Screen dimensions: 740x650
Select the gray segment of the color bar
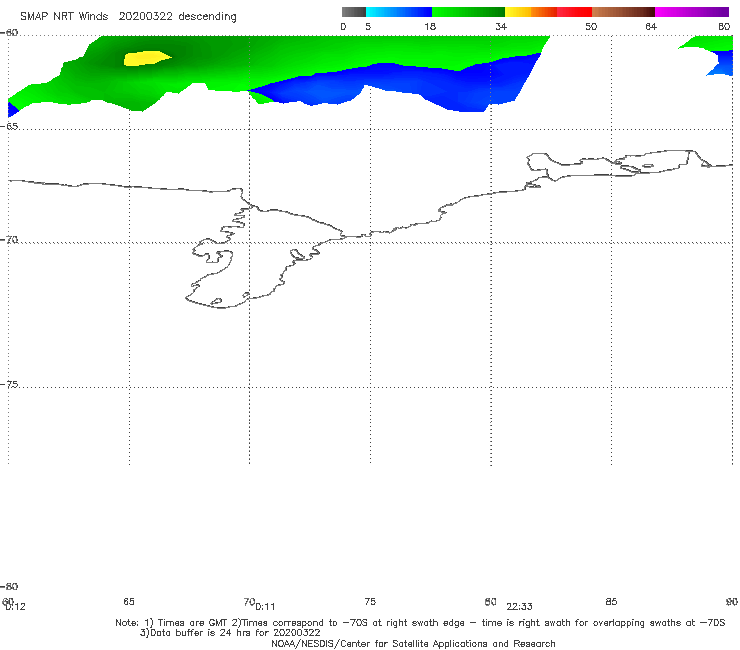tap(354, 12)
